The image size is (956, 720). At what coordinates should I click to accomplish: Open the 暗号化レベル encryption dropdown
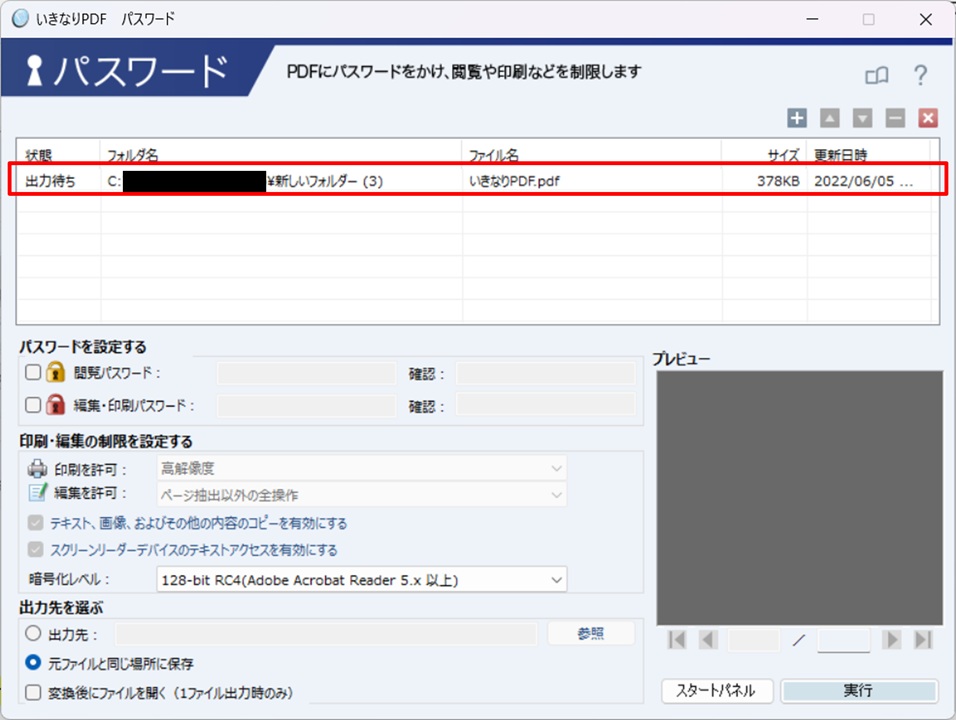(x=362, y=579)
